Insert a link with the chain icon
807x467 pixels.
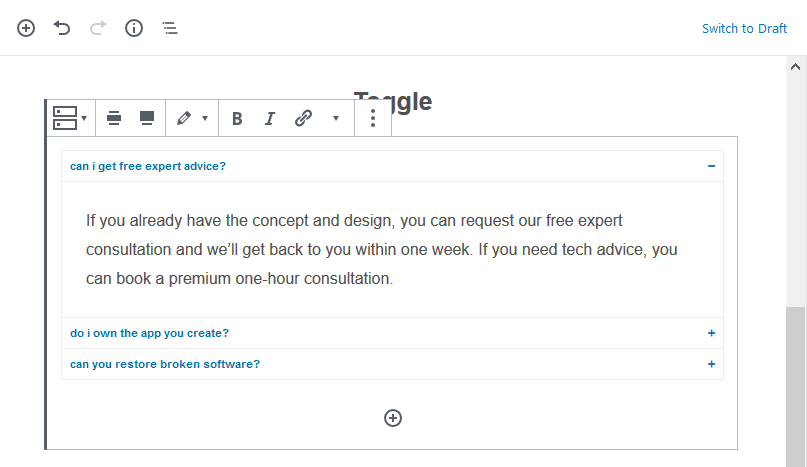click(x=303, y=118)
